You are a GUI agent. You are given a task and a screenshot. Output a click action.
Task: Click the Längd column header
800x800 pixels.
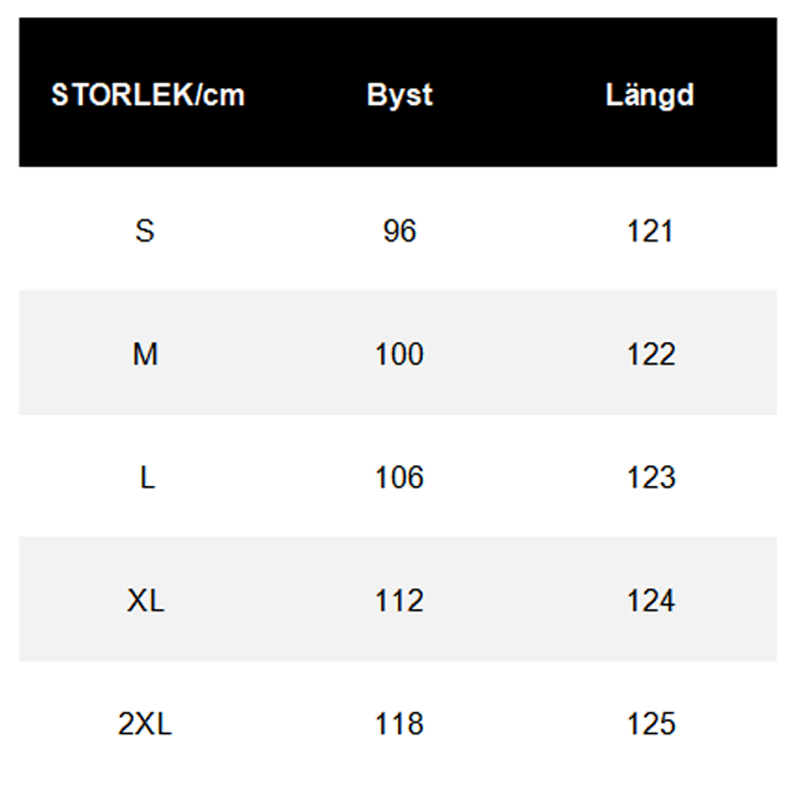650,95
